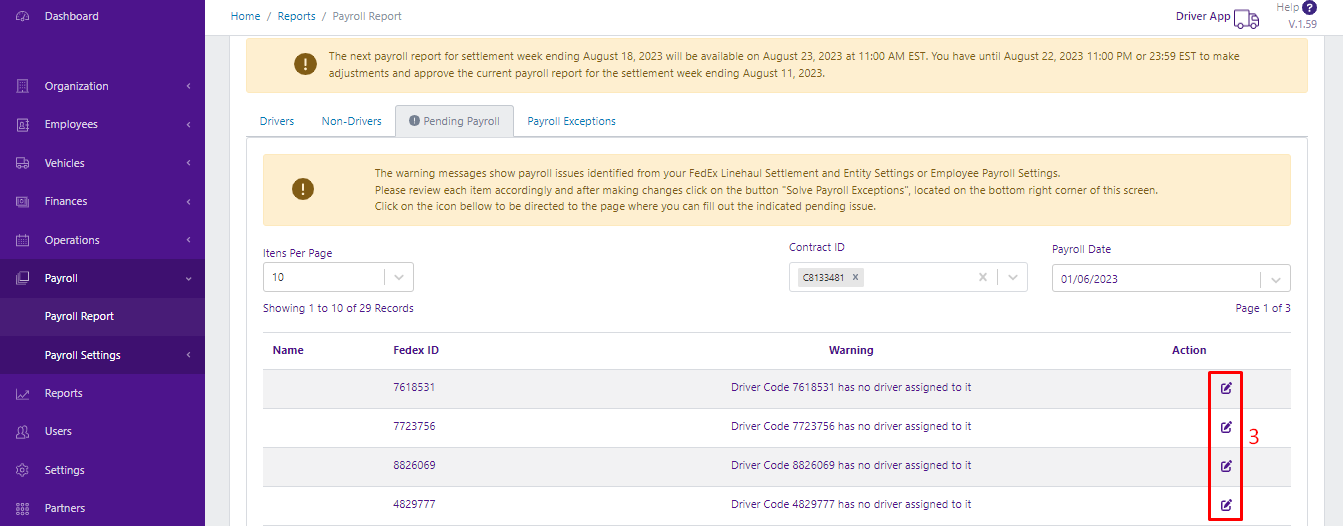Open edit action for Fedex ID 7723756
Image resolution: width=1343 pixels, height=526 pixels.
pyautogui.click(x=1226, y=427)
